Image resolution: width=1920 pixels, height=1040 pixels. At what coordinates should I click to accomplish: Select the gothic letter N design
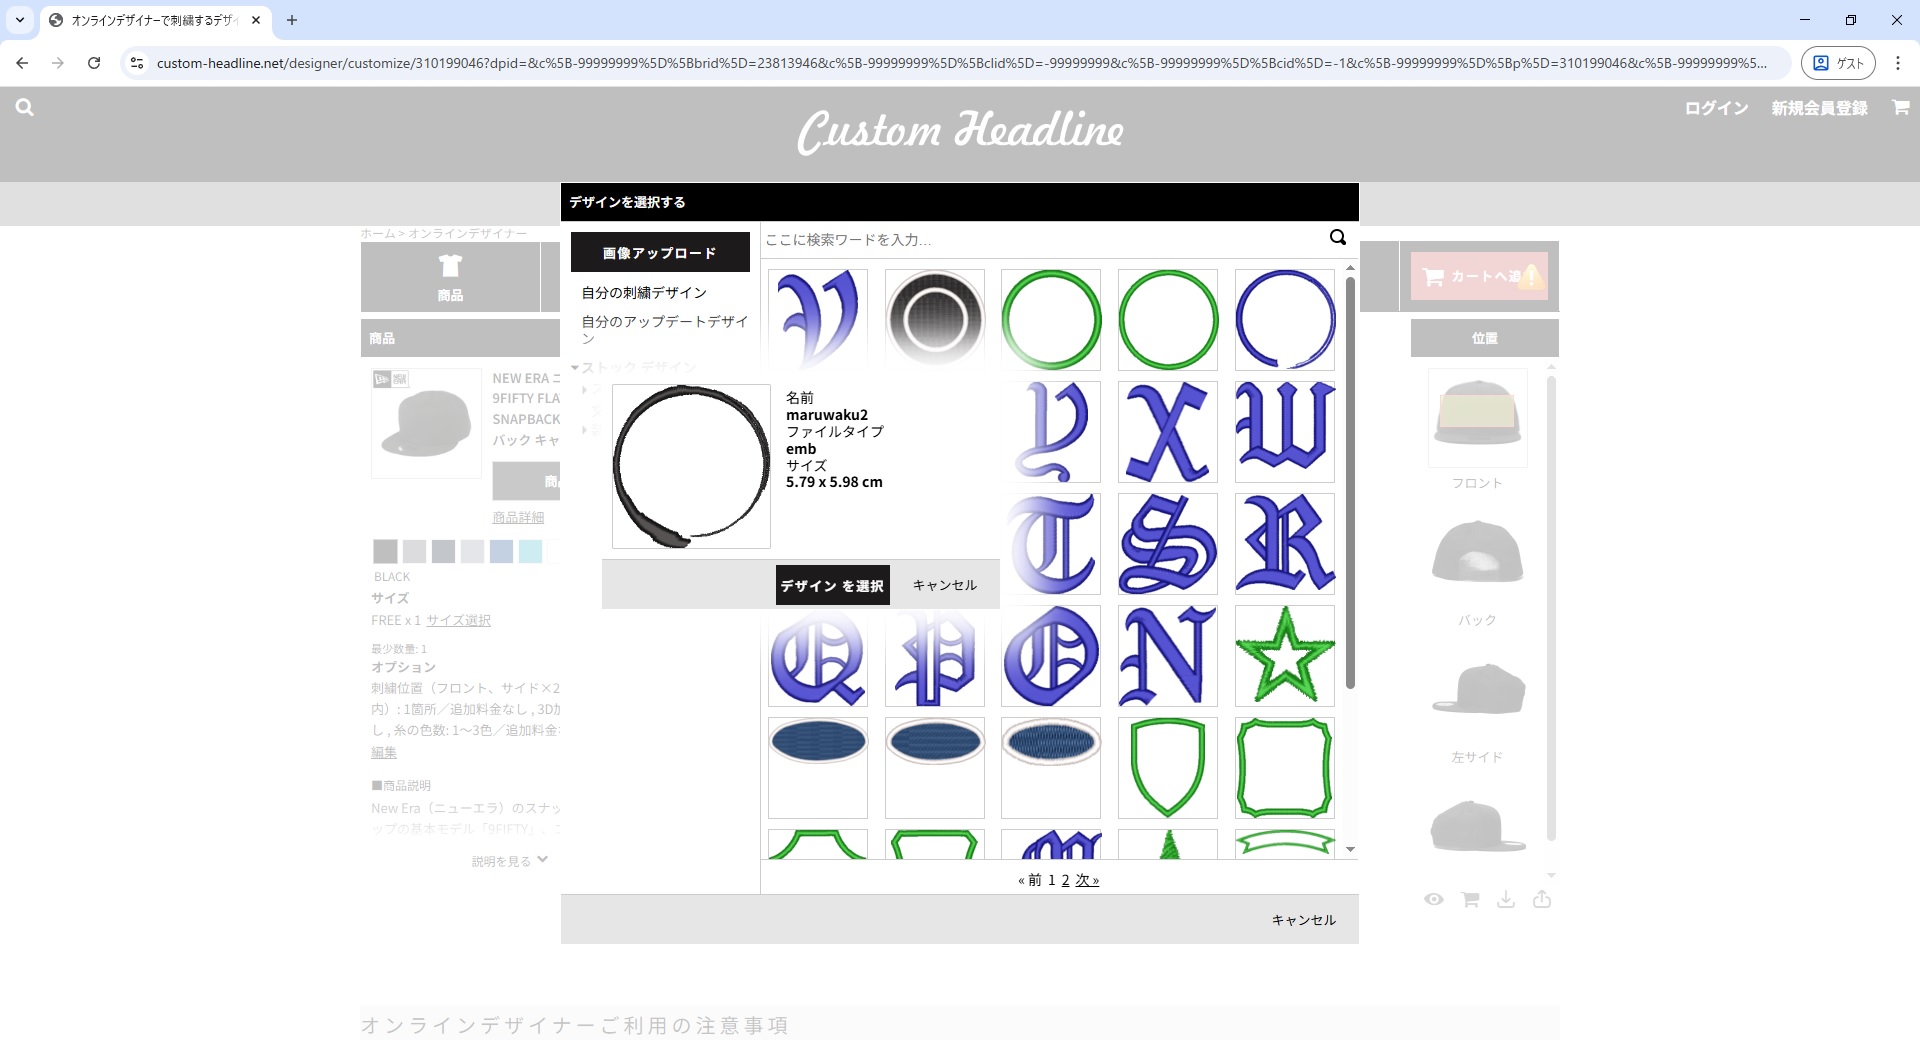click(1167, 656)
